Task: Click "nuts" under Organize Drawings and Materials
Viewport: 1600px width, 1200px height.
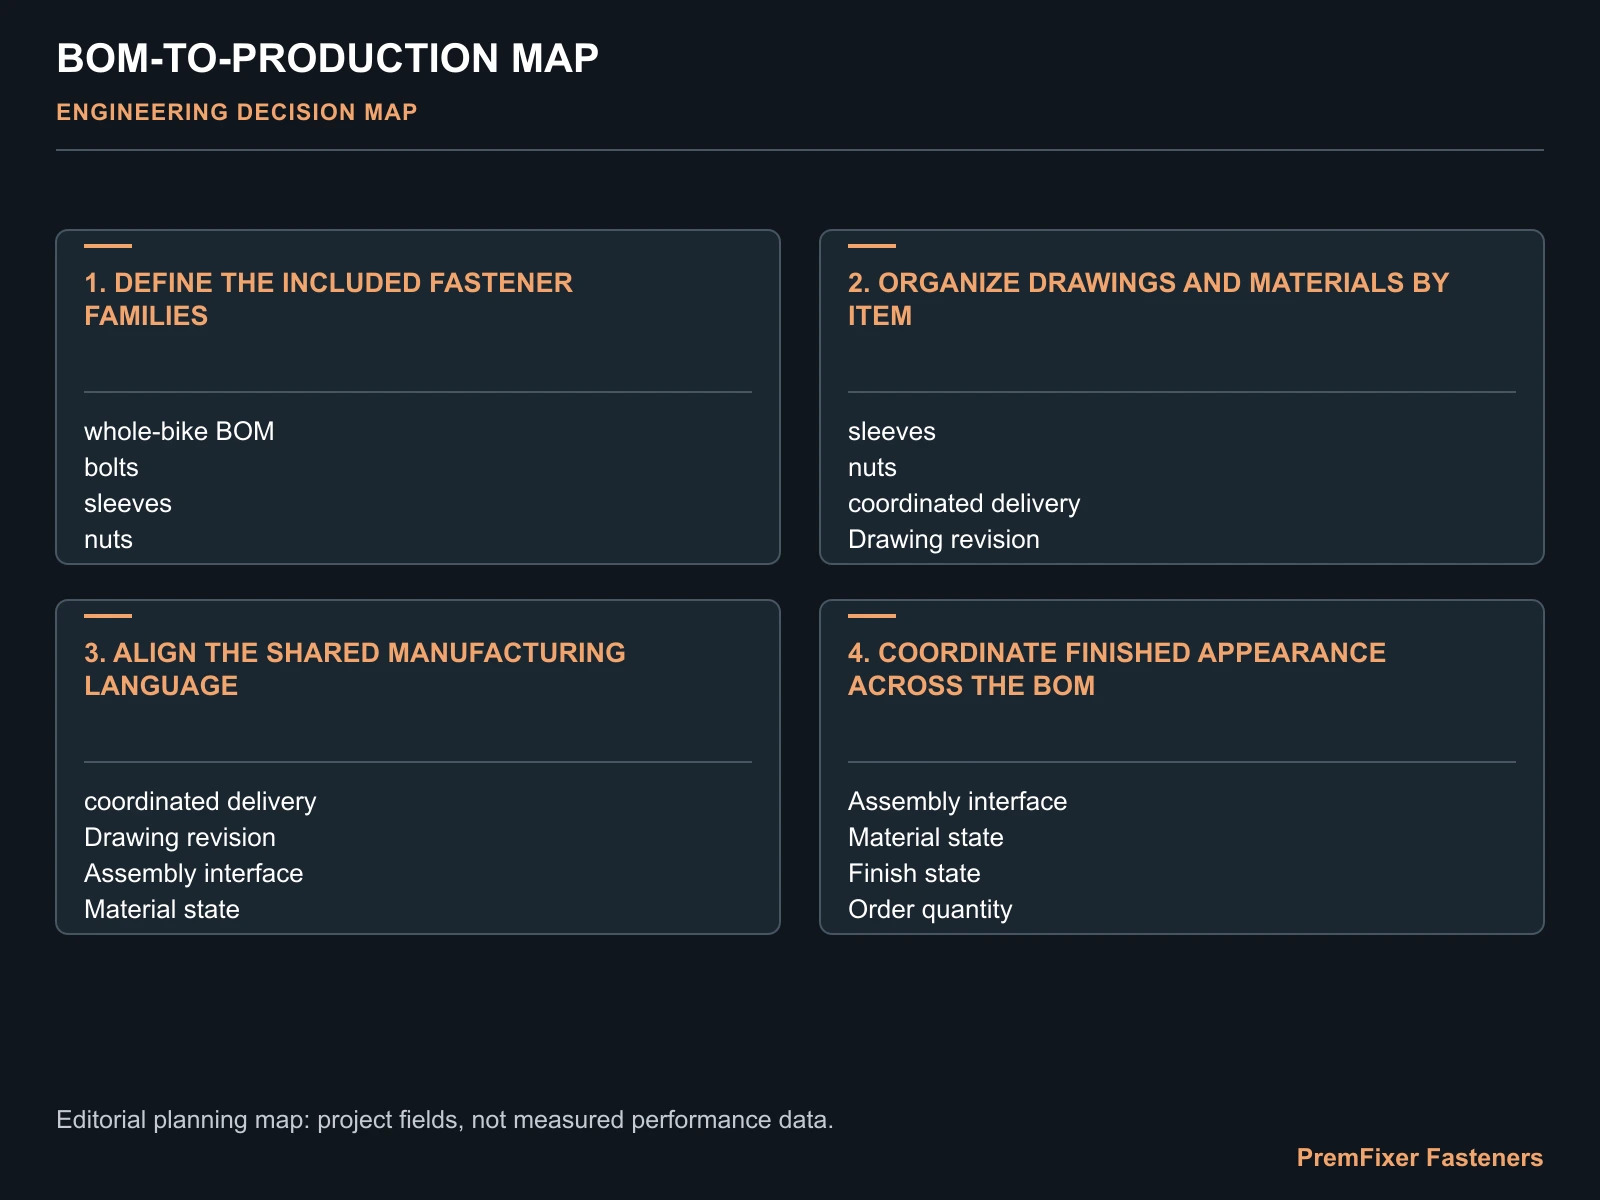Action: pyautogui.click(x=872, y=467)
